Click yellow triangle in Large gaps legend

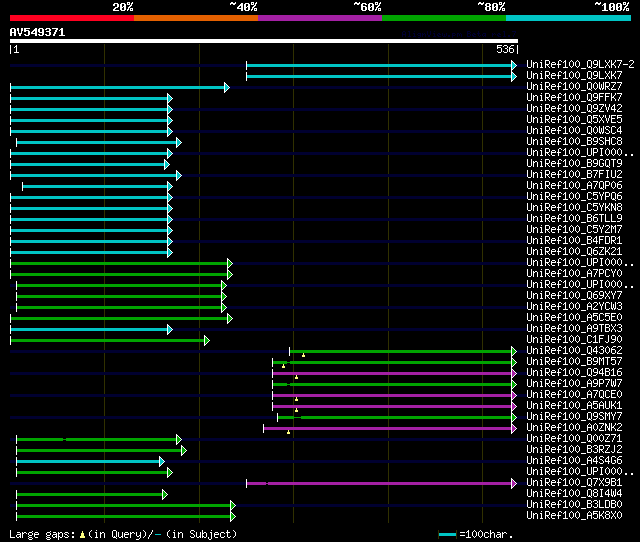pyautogui.click(x=82, y=534)
